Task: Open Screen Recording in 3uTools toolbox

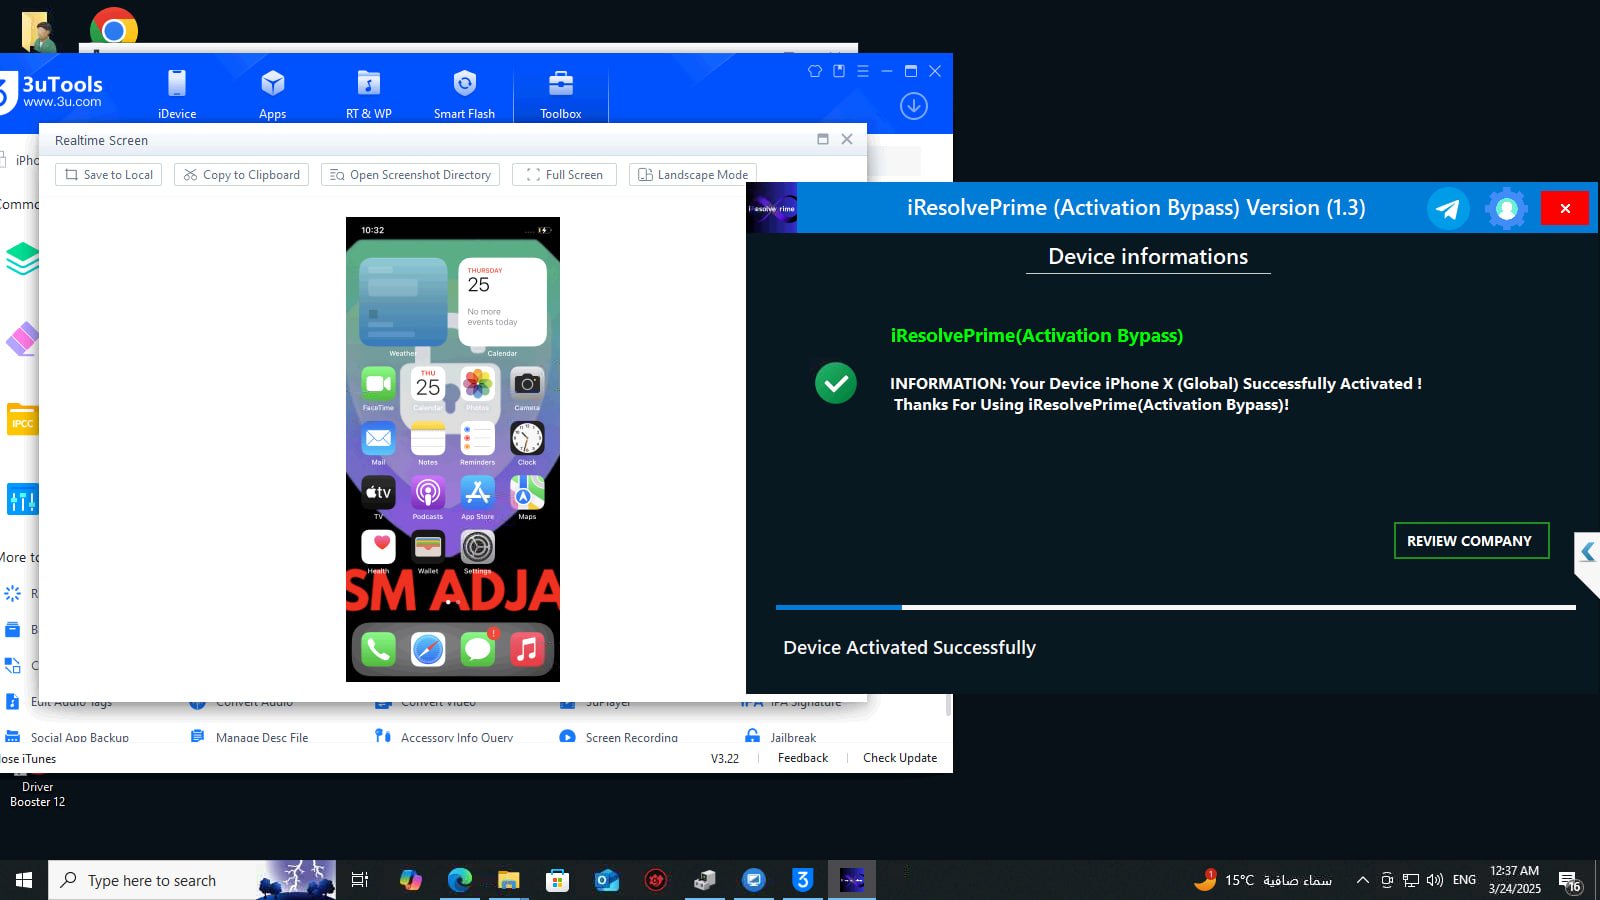Action: tap(619, 738)
